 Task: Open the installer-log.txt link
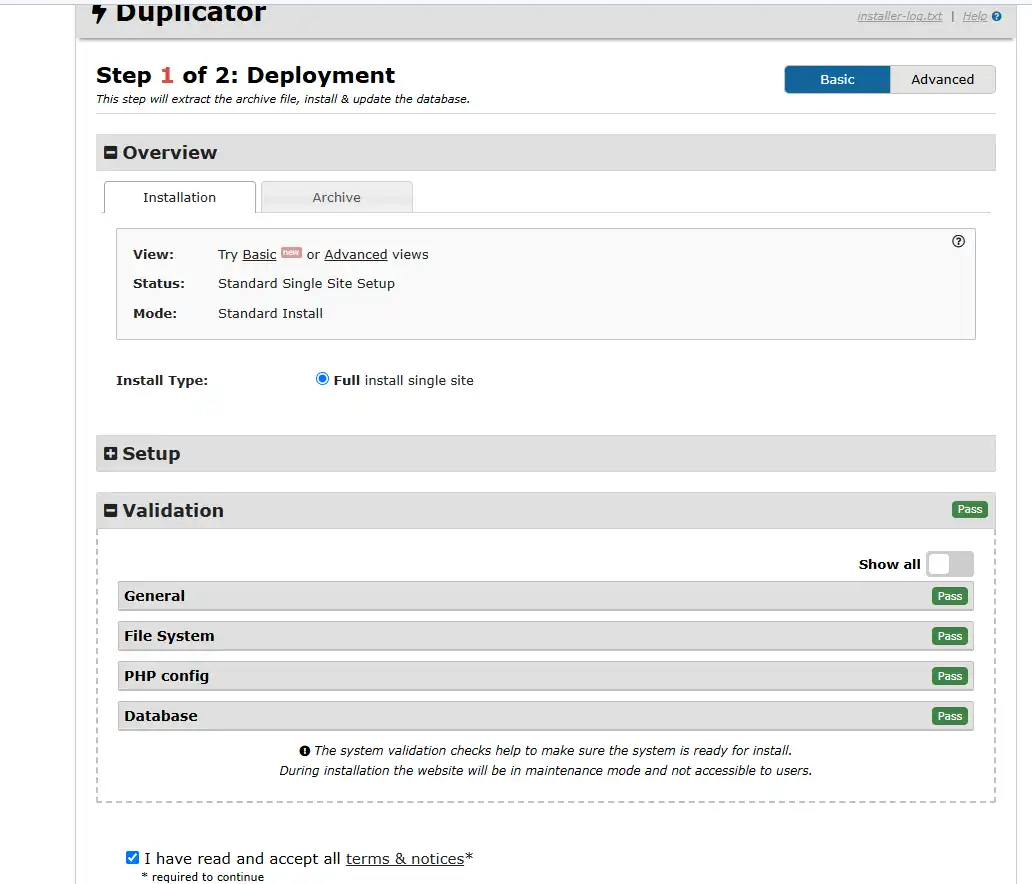tap(900, 16)
